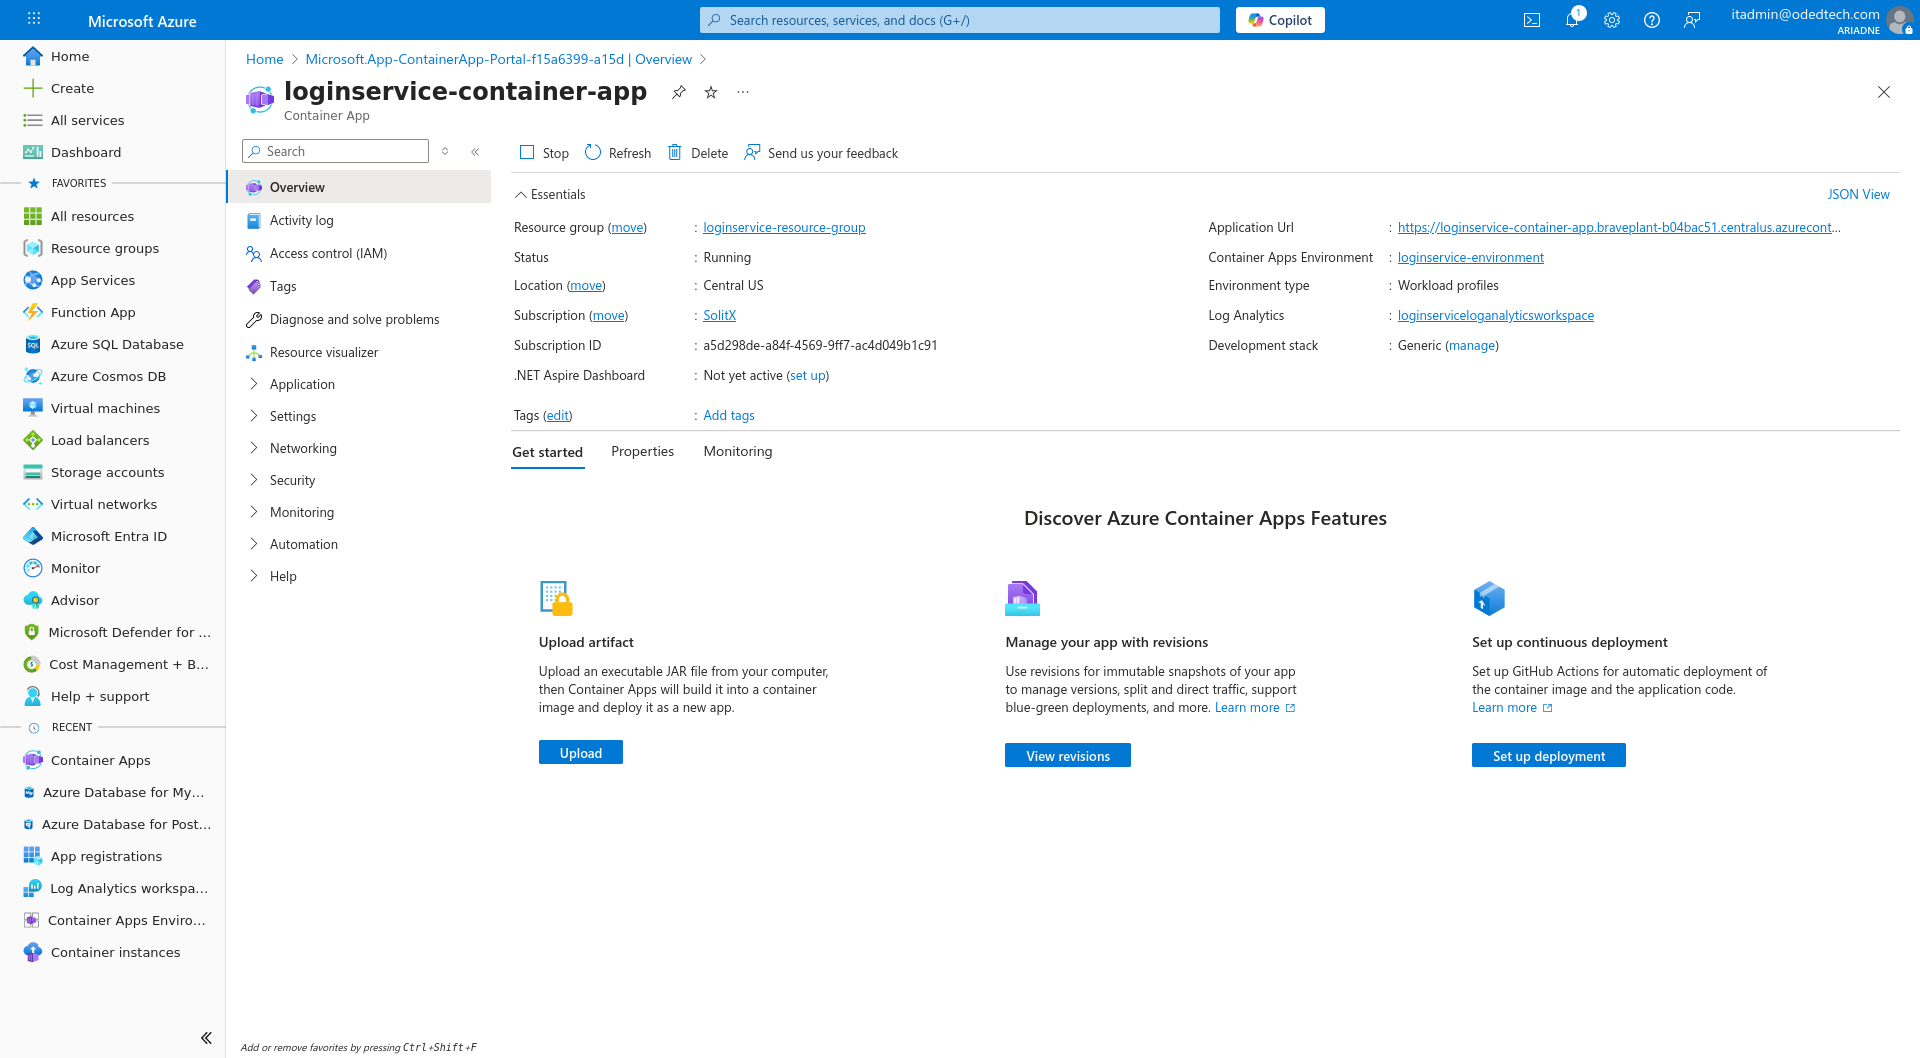Viewport: 1920px width, 1058px height.
Task: Open loginservice-resource-group link
Action: tap(784, 227)
